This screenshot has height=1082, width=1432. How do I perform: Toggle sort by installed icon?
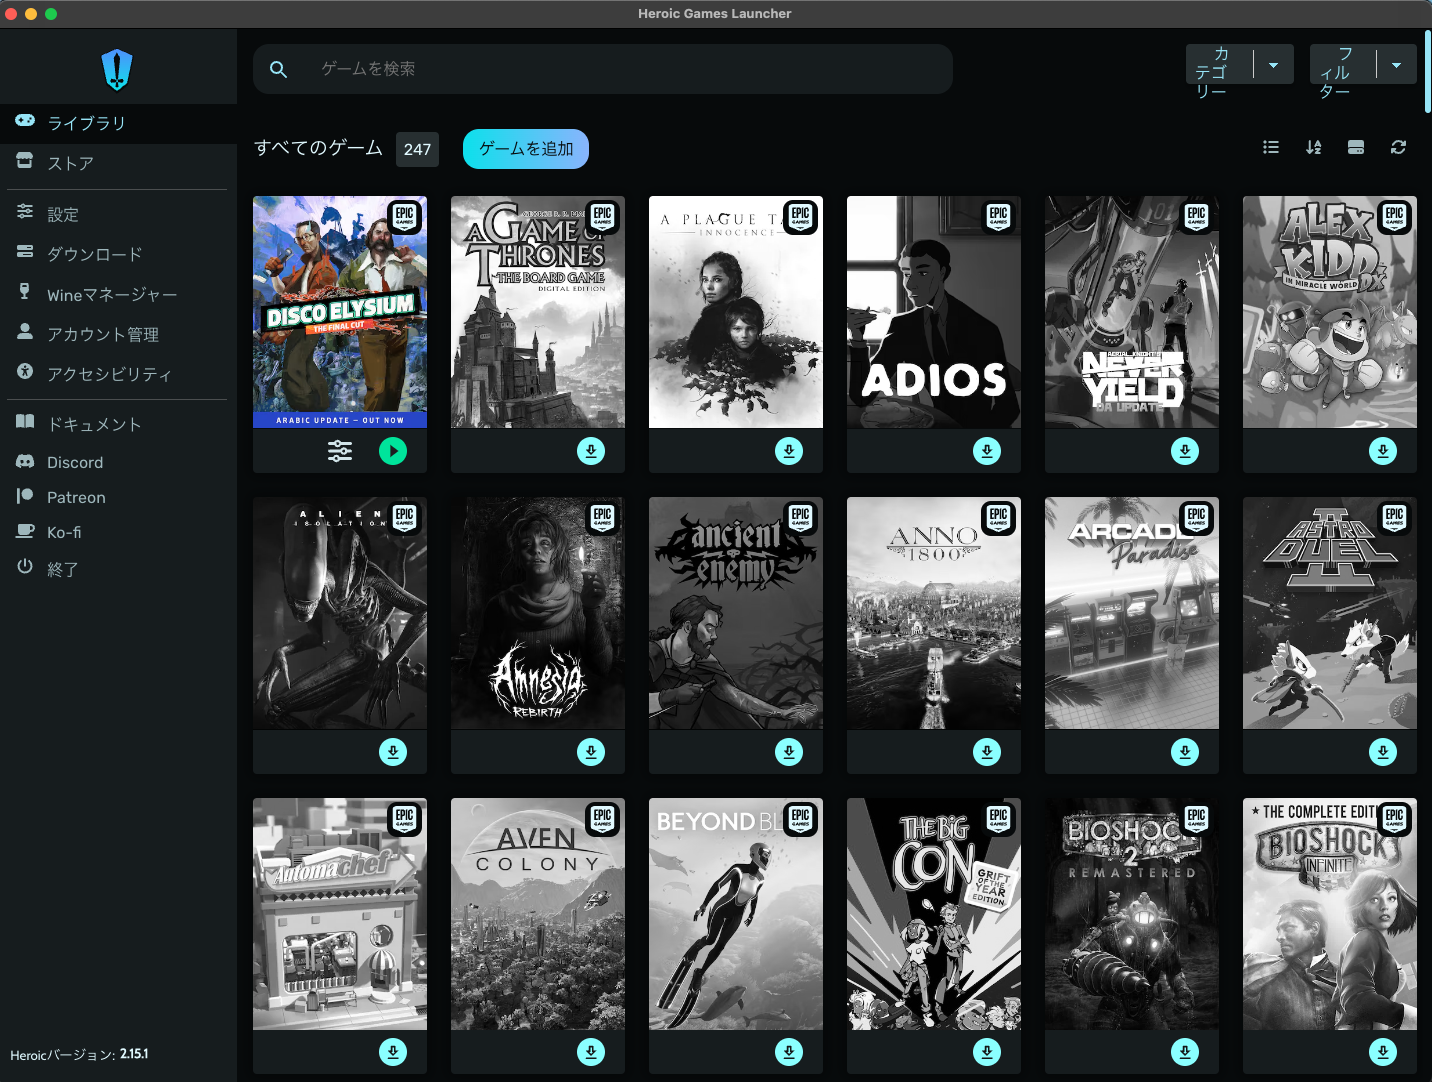coord(1356,147)
